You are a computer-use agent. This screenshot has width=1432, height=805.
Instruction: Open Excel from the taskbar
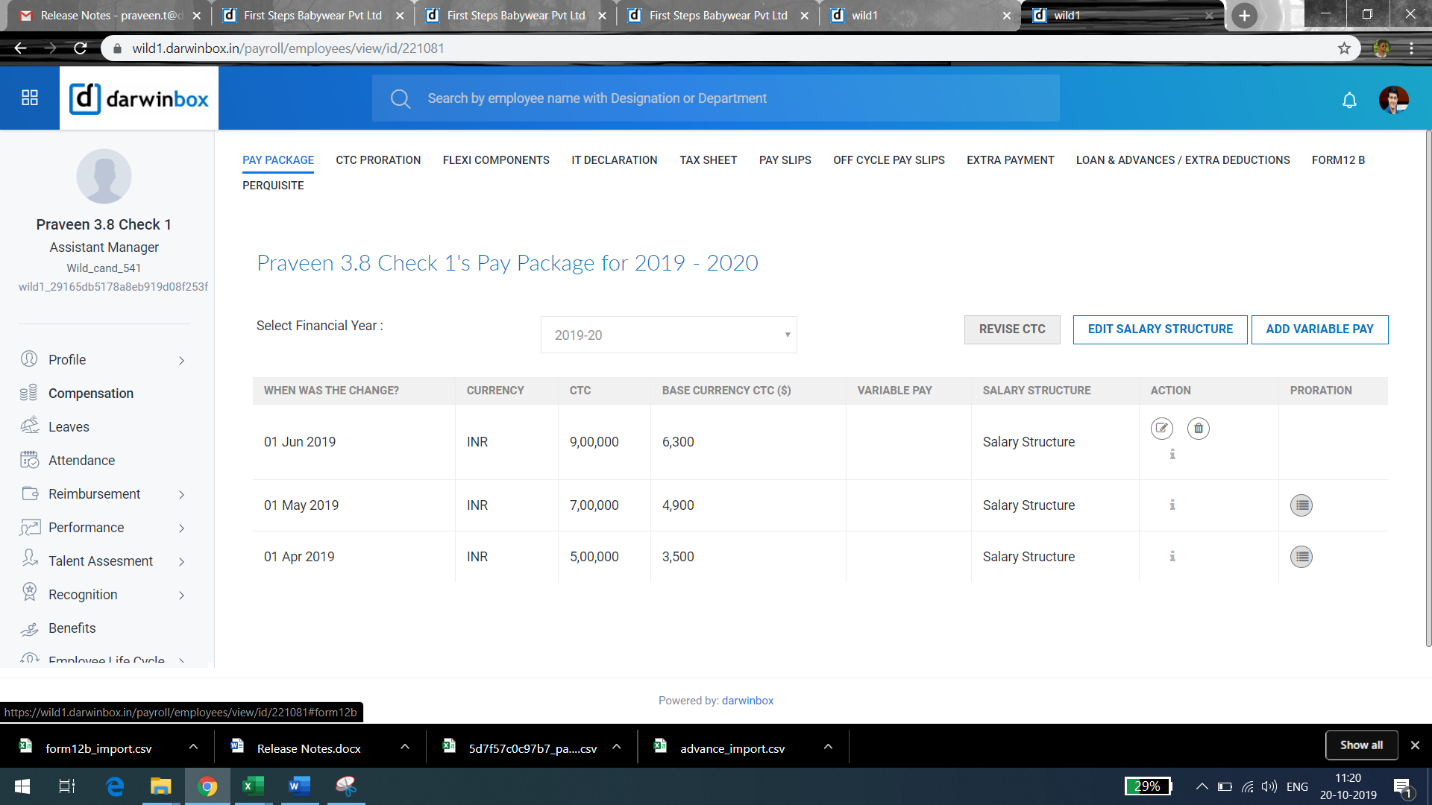click(252, 786)
